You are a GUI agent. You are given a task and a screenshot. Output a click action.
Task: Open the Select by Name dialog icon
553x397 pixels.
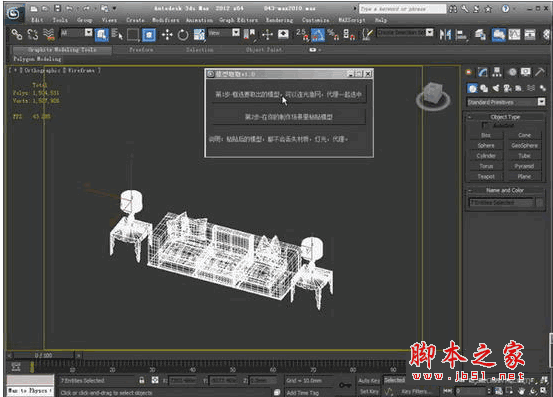click(117, 34)
